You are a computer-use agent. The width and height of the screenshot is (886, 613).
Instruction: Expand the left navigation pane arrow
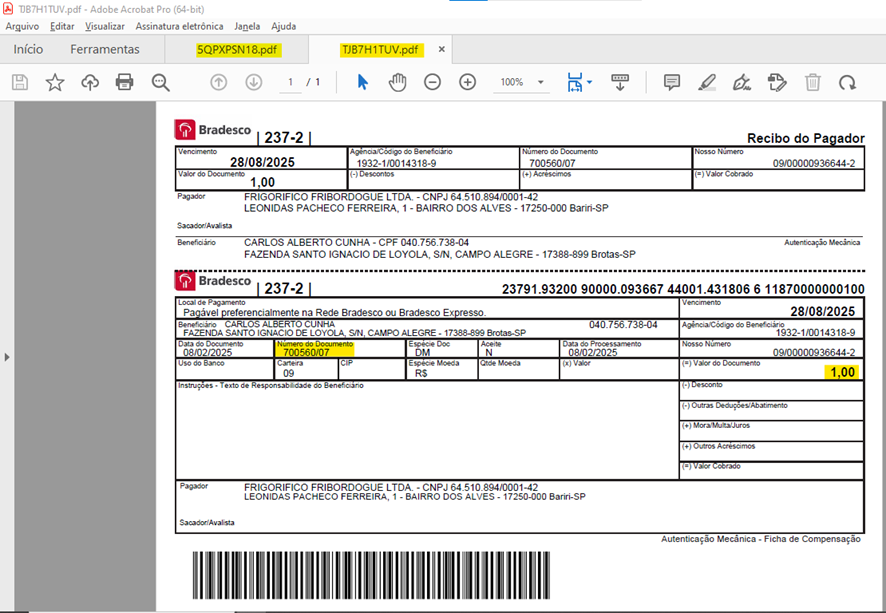click(7, 357)
